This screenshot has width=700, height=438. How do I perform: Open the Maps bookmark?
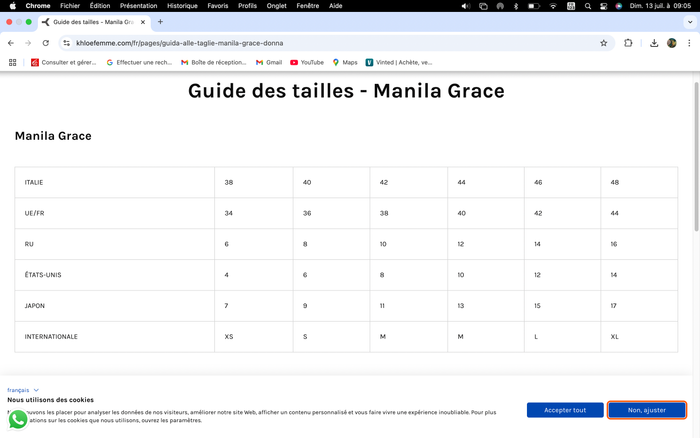tap(345, 63)
